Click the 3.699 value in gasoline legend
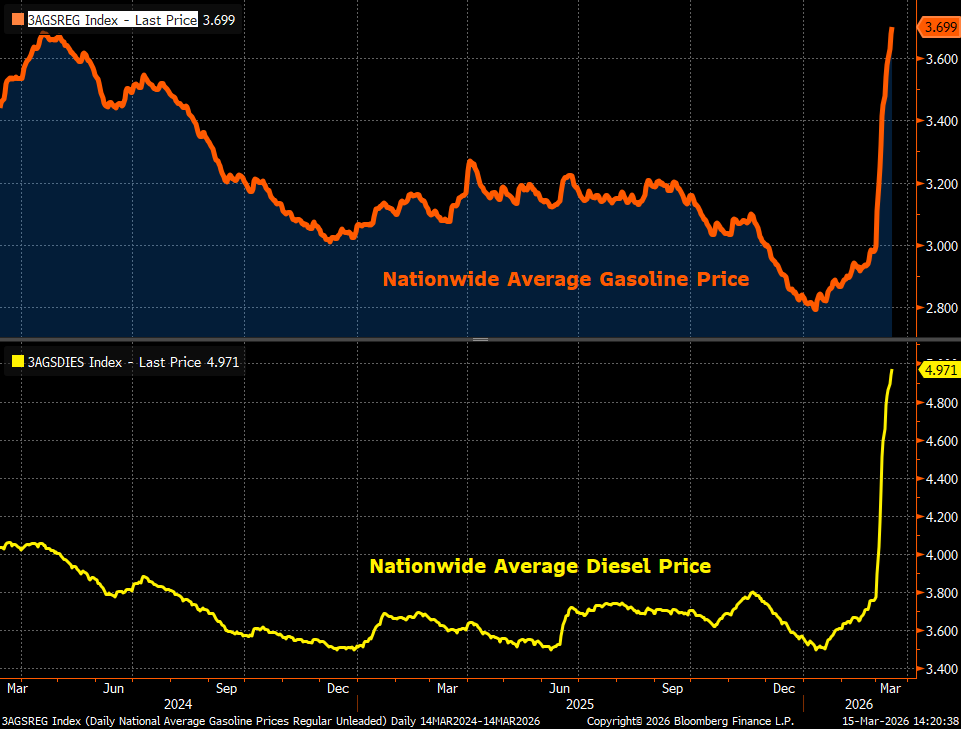The image size is (961, 729). click(219, 19)
